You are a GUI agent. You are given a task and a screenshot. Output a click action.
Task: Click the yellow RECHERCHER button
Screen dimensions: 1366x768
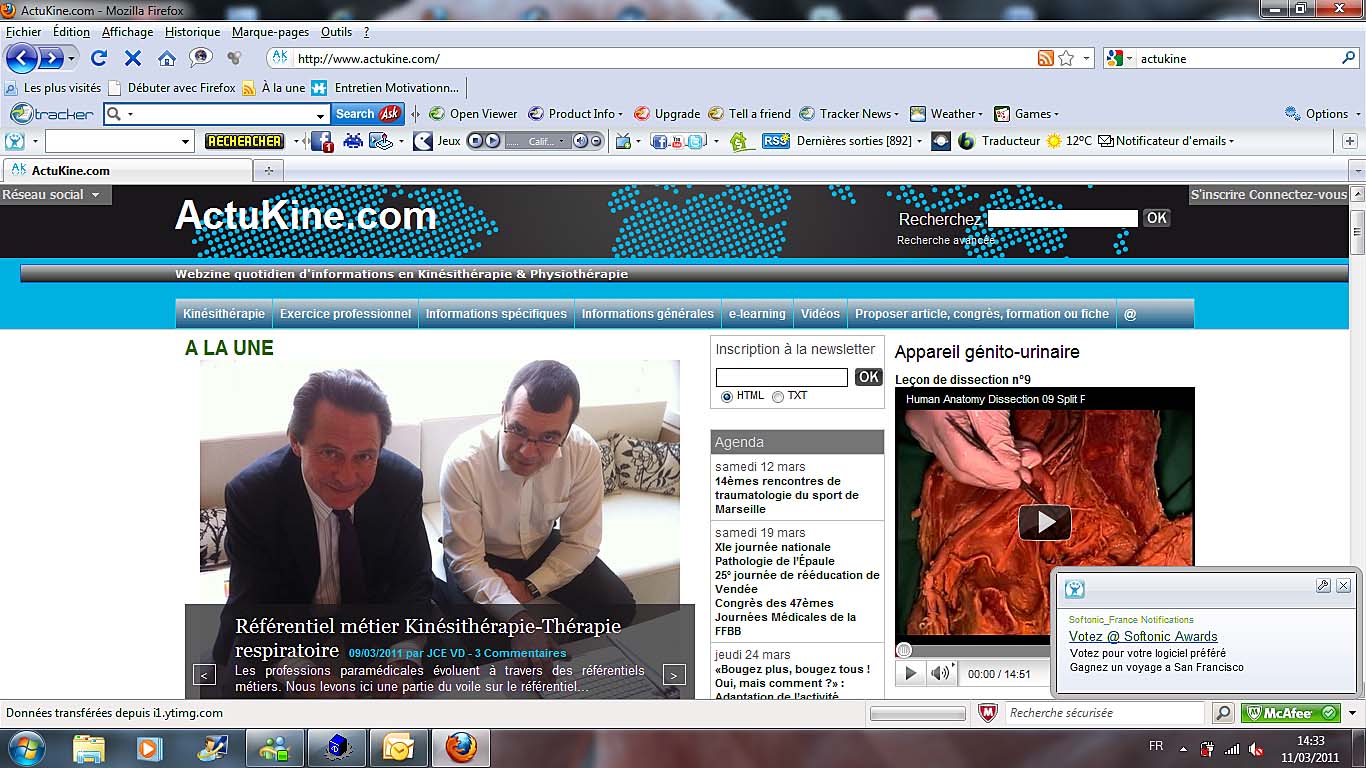coord(244,141)
